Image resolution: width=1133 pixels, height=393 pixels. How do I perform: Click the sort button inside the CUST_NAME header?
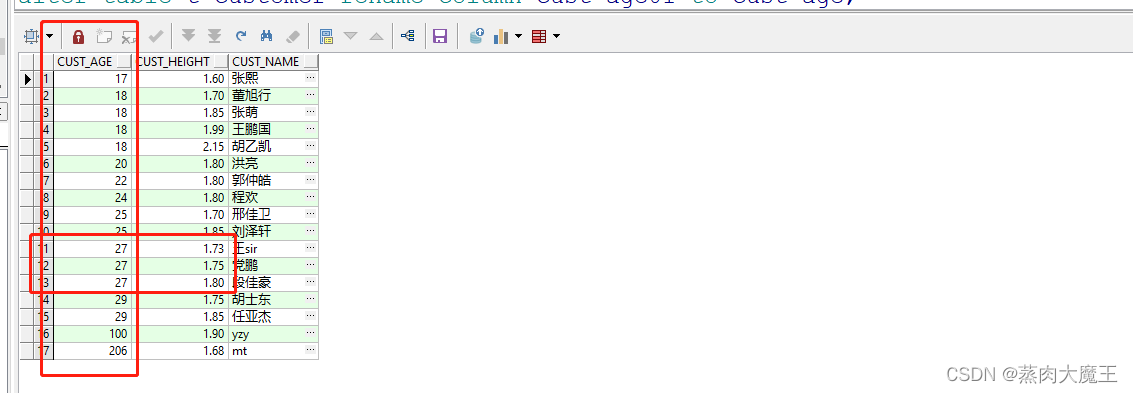311,61
